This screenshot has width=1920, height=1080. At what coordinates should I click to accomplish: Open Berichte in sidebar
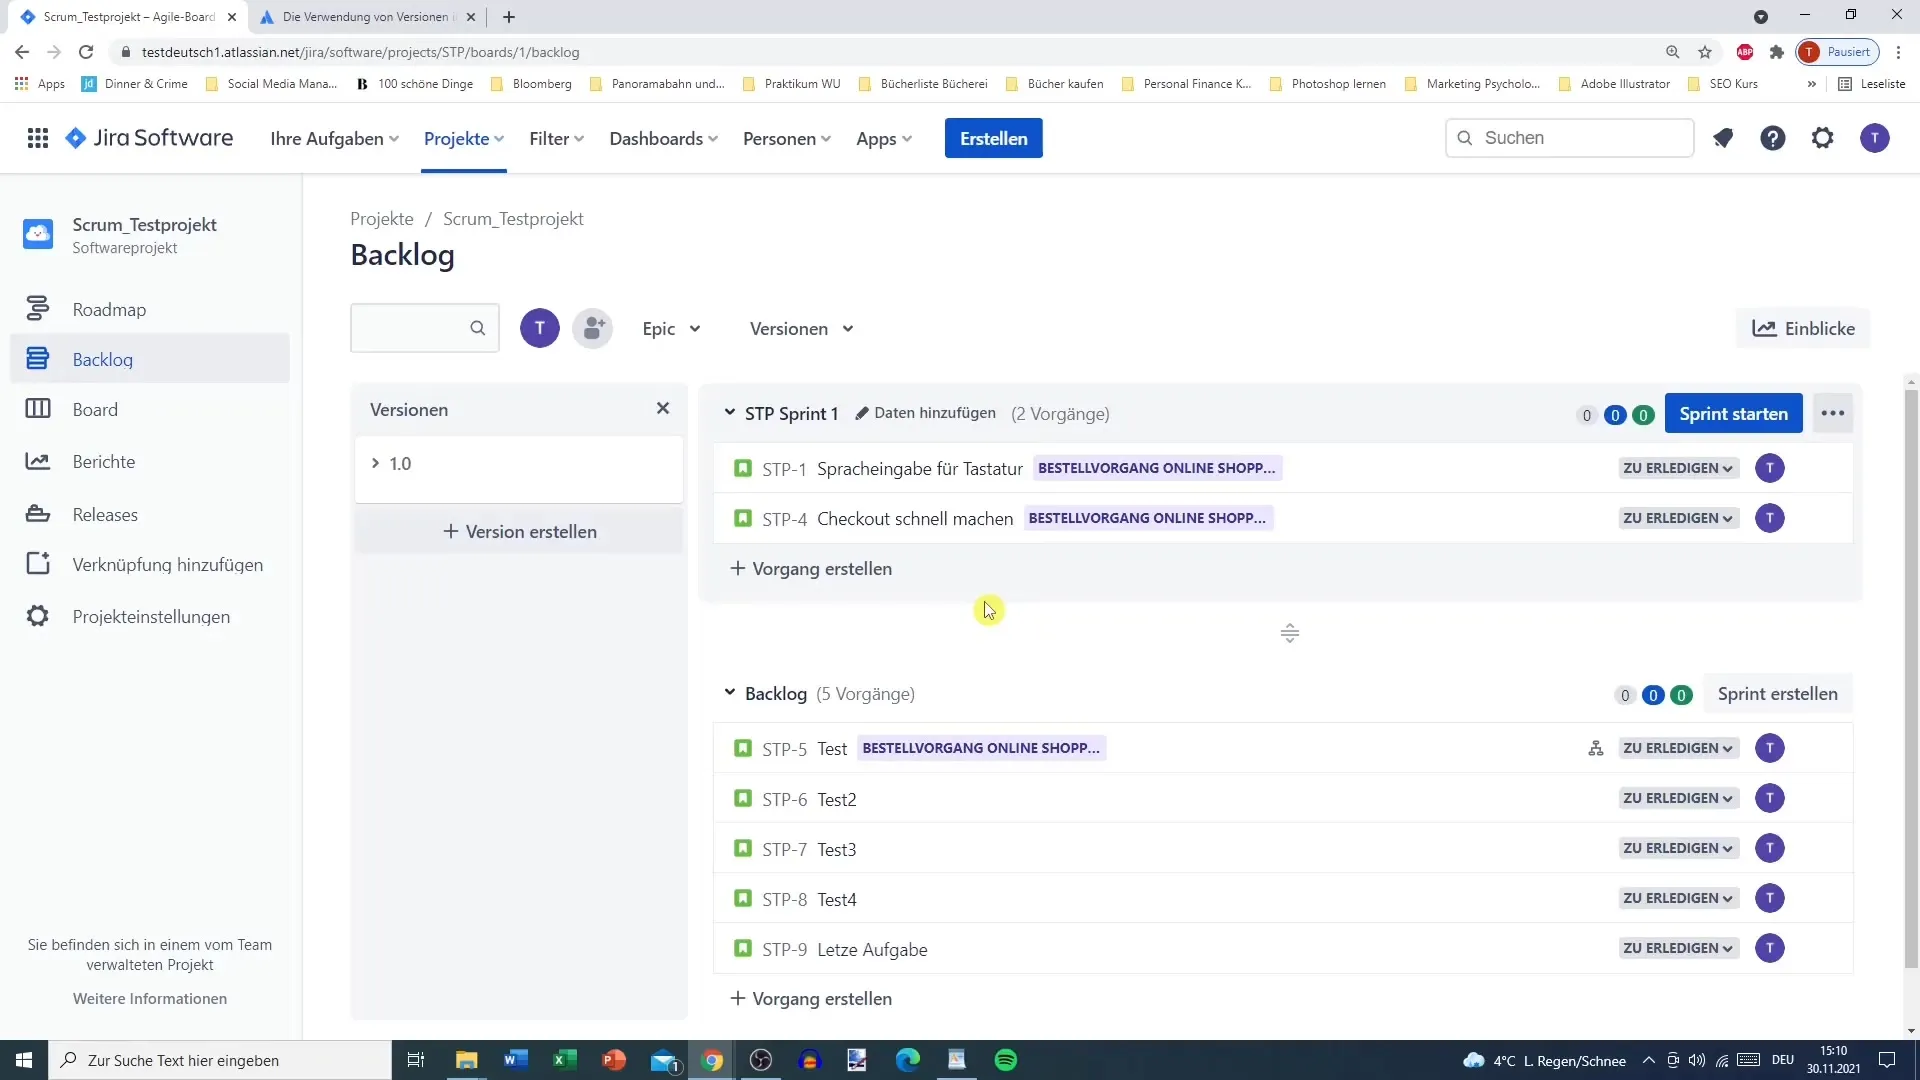pyautogui.click(x=150, y=461)
